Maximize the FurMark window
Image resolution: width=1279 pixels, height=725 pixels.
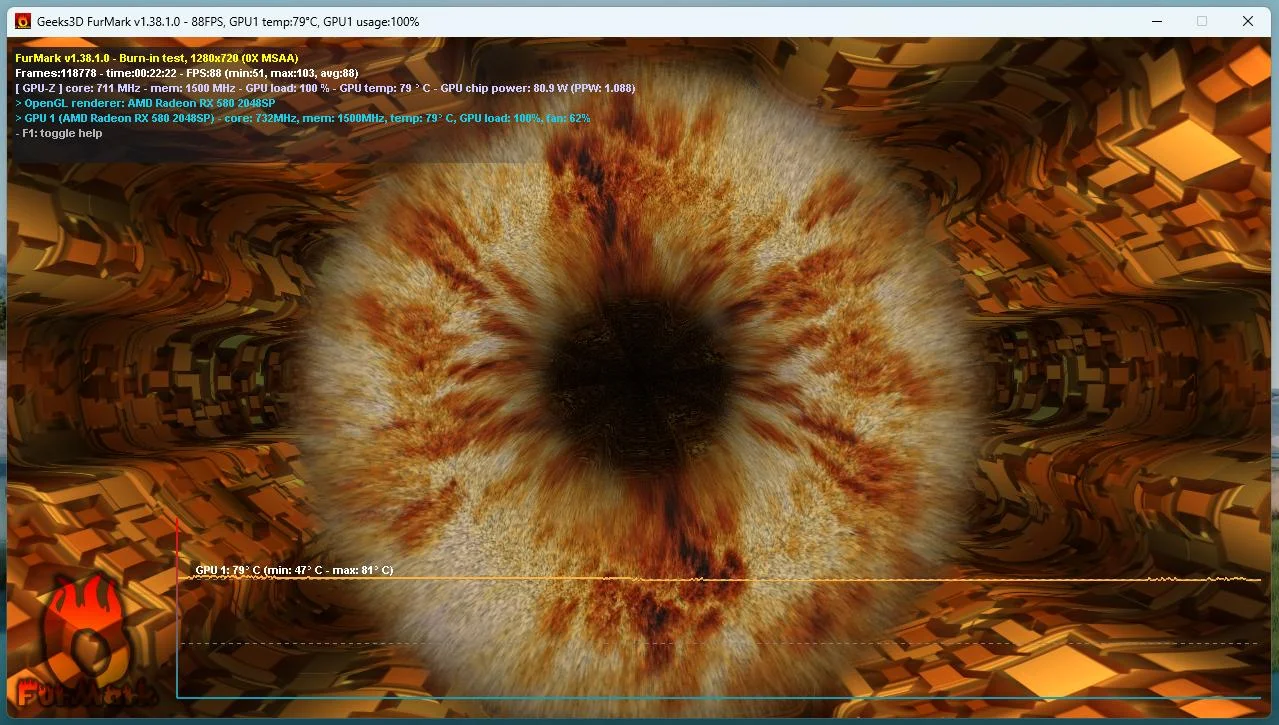(1201, 21)
